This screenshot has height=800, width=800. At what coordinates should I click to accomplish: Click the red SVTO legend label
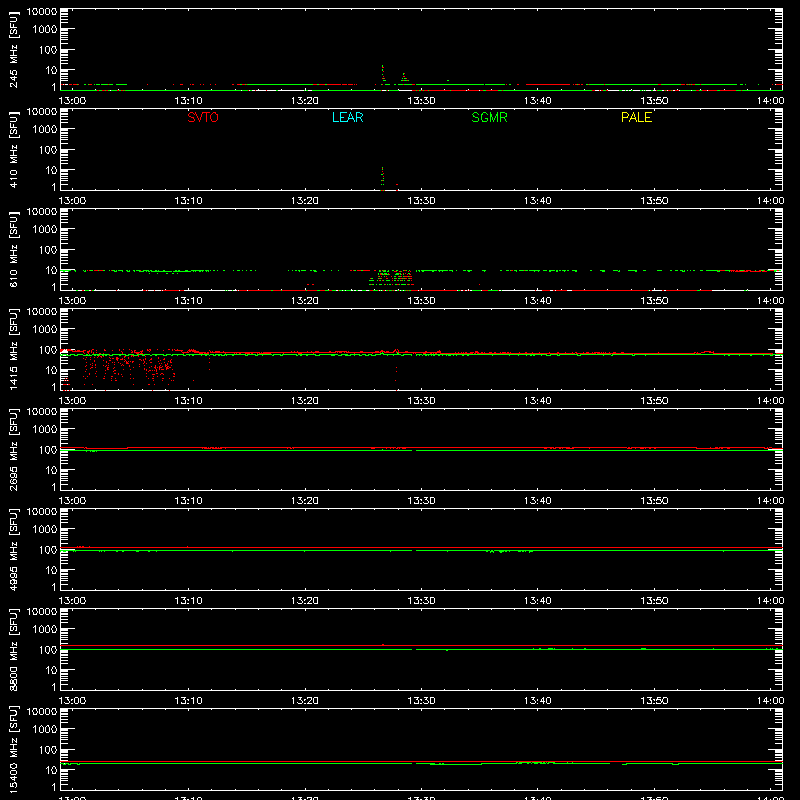pyautogui.click(x=203, y=117)
